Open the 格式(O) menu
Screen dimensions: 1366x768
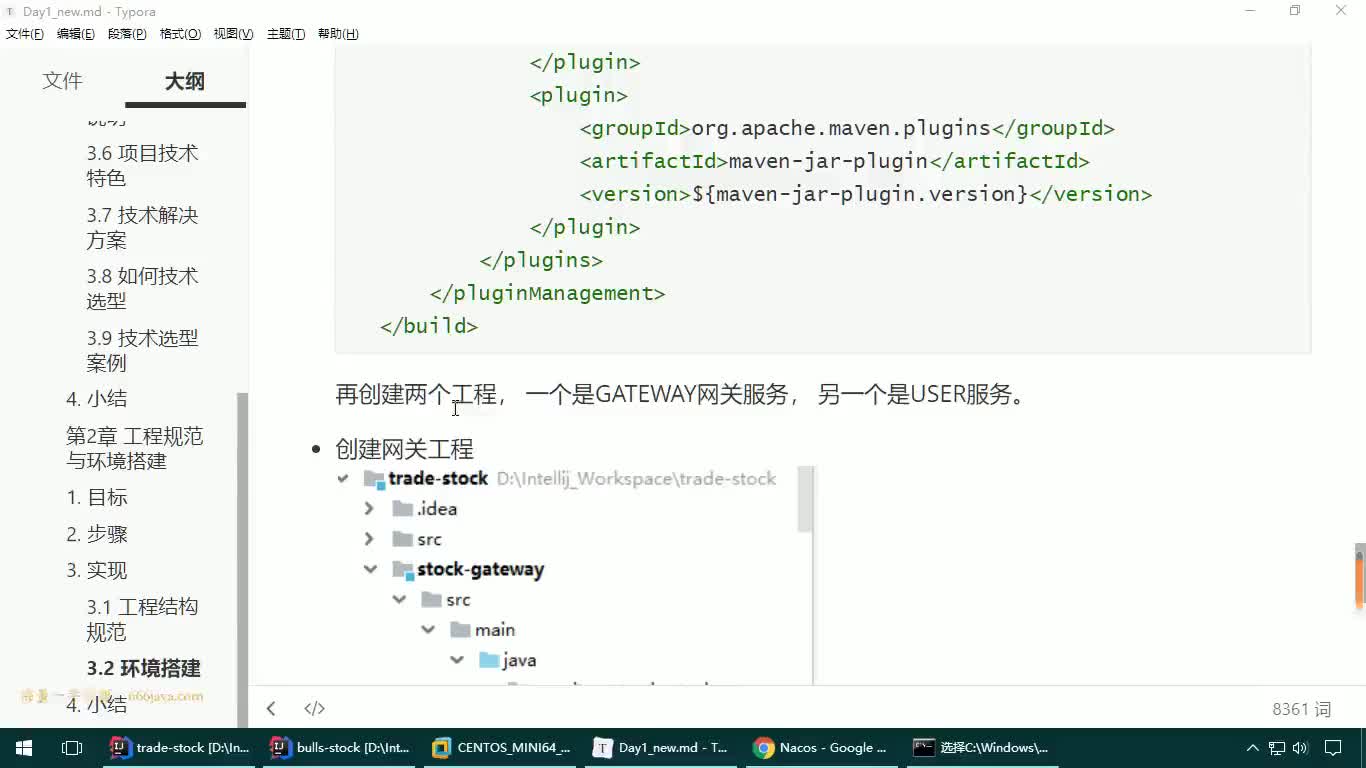[180, 34]
